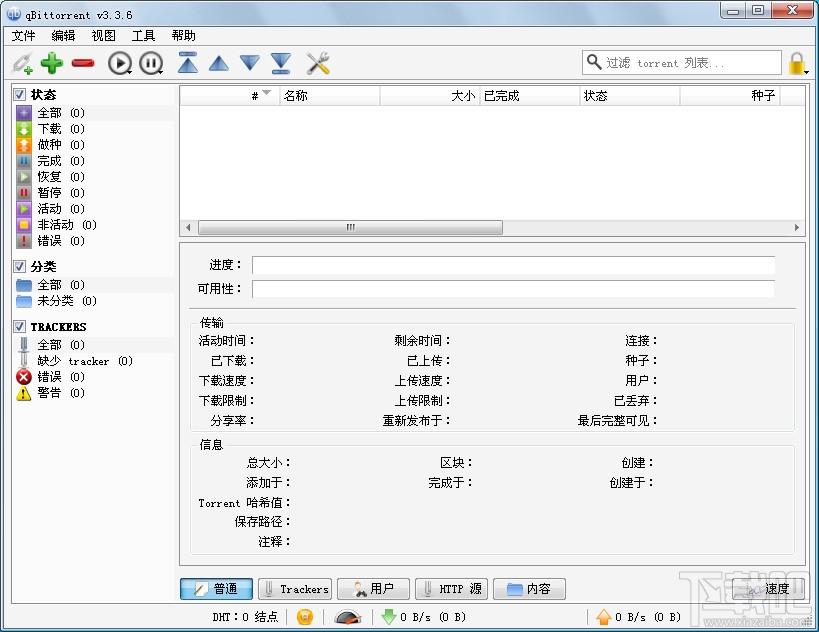Image resolution: width=819 pixels, height=632 pixels.
Task: Click the move down in queue icon
Action: pyautogui.click(x=250, y=63)
